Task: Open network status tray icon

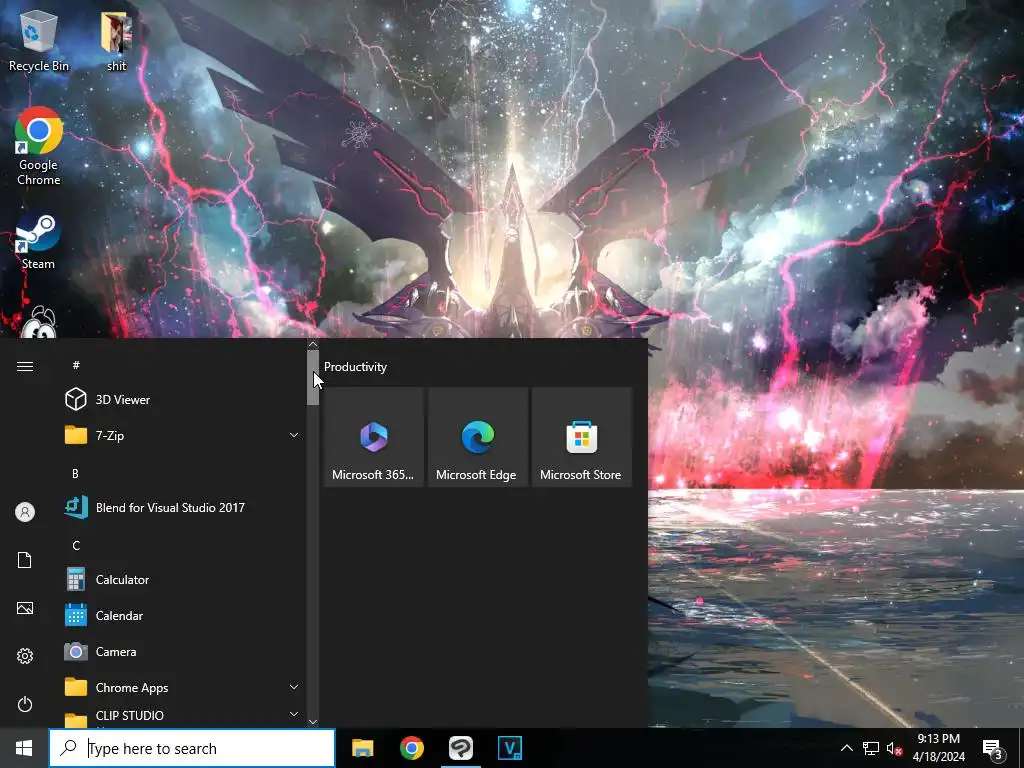Action: 871,748
